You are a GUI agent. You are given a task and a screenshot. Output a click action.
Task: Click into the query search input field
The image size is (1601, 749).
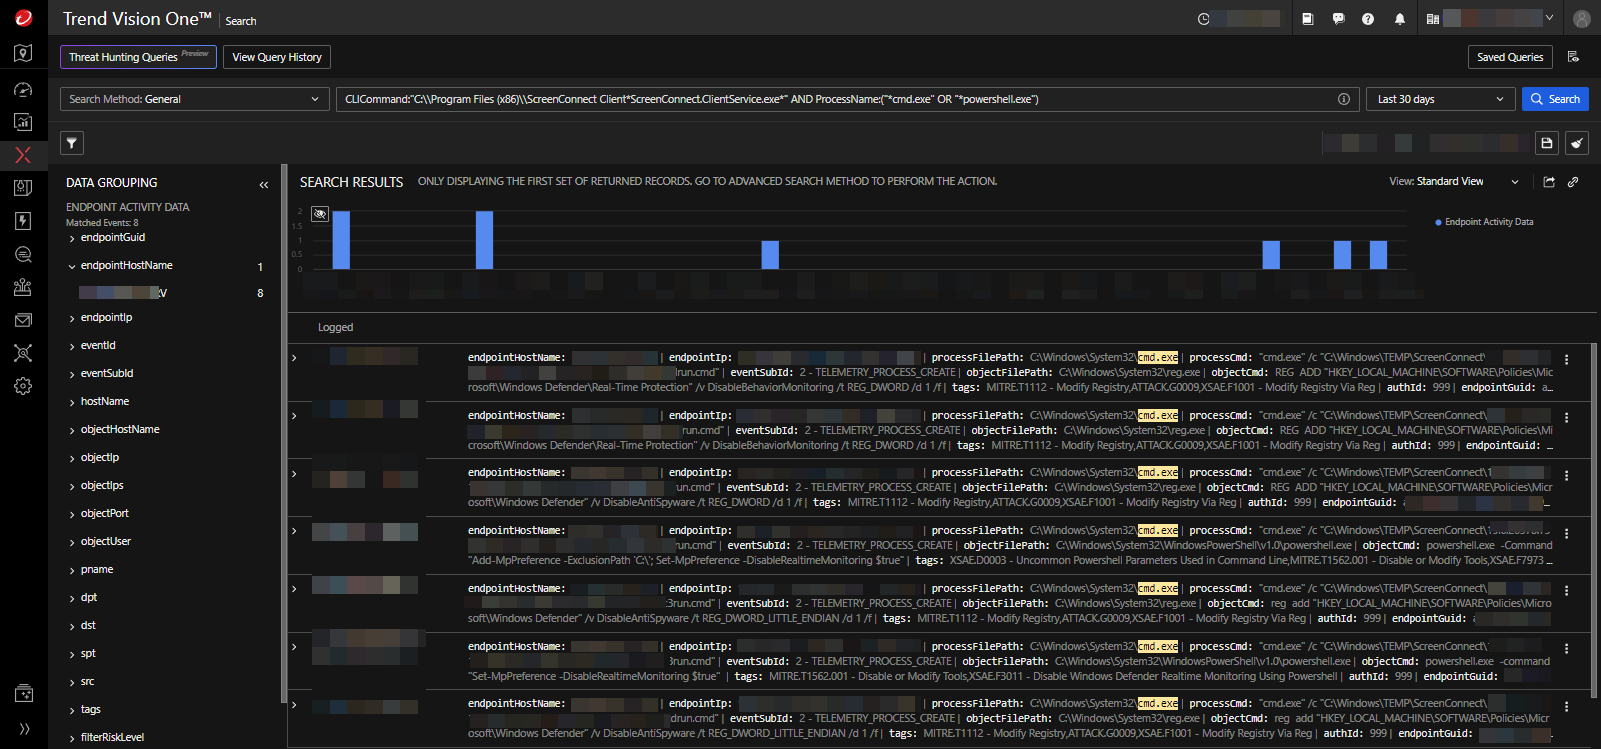point(830,99)
